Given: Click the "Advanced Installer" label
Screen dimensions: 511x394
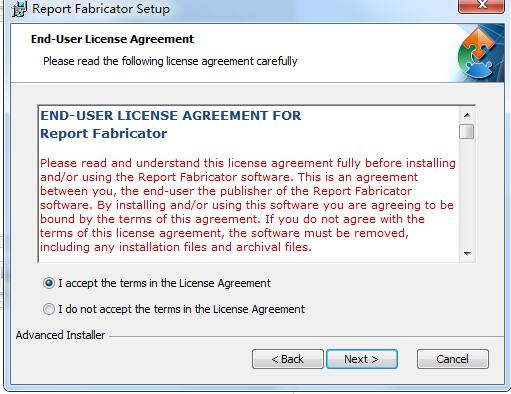Looking at the screenshot, I should click(60, 335).
